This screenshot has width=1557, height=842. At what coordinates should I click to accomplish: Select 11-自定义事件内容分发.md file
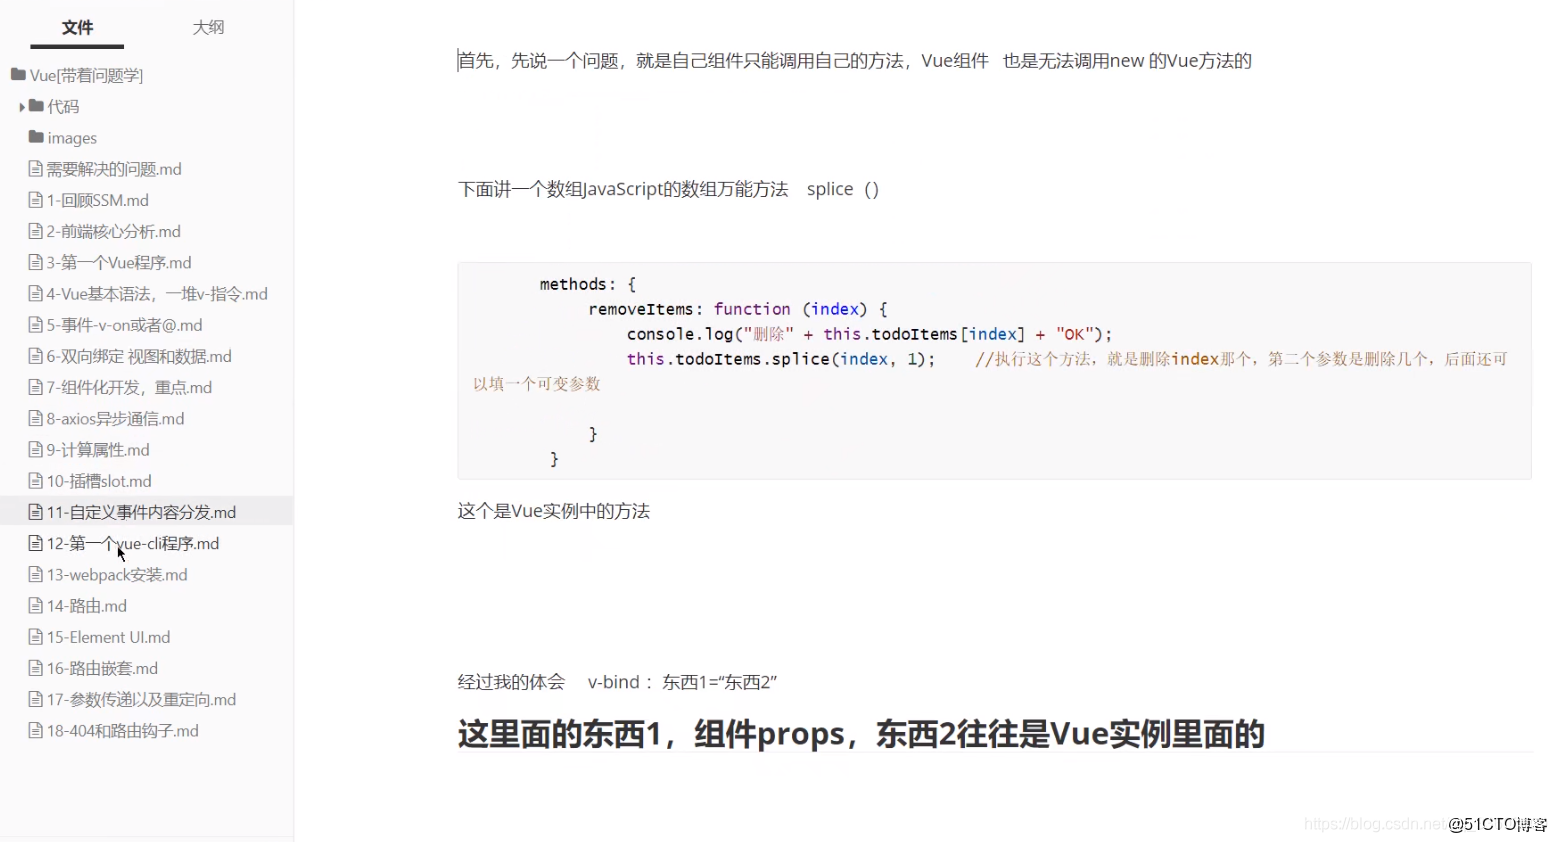[142, 512]
